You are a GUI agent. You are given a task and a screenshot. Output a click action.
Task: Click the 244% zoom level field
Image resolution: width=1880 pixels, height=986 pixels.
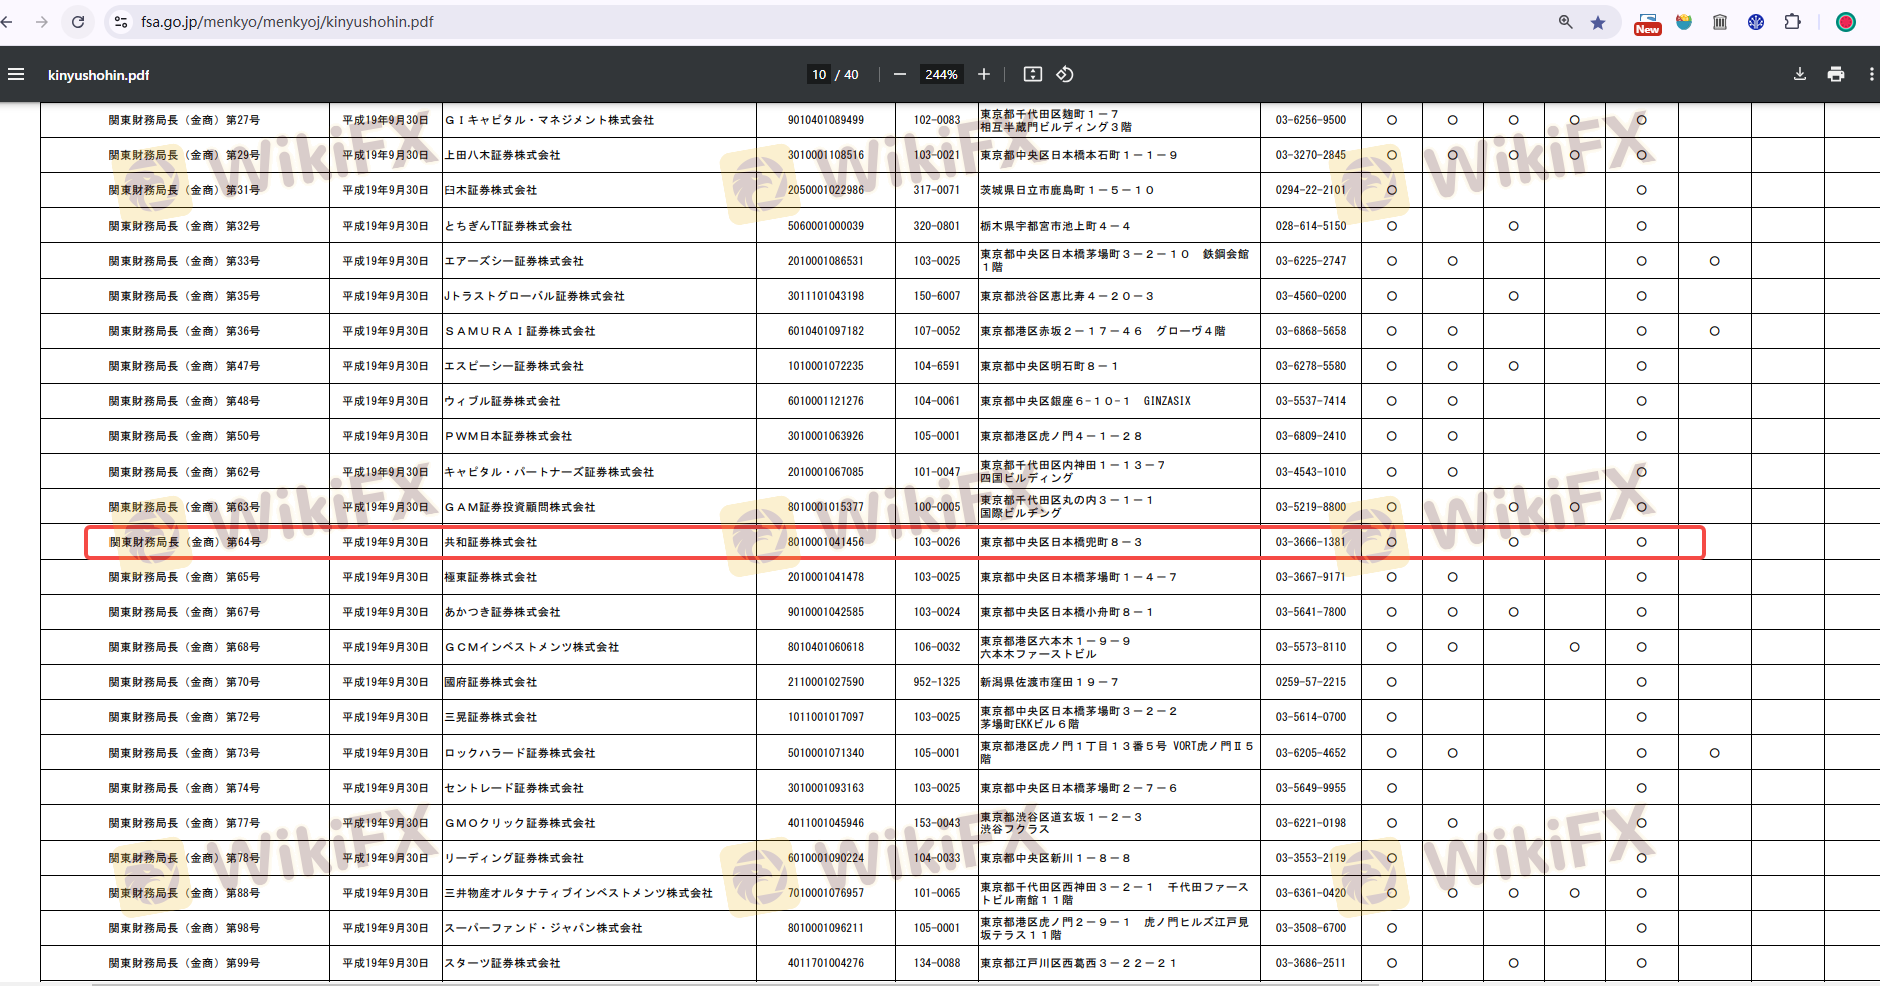point(941,74)
